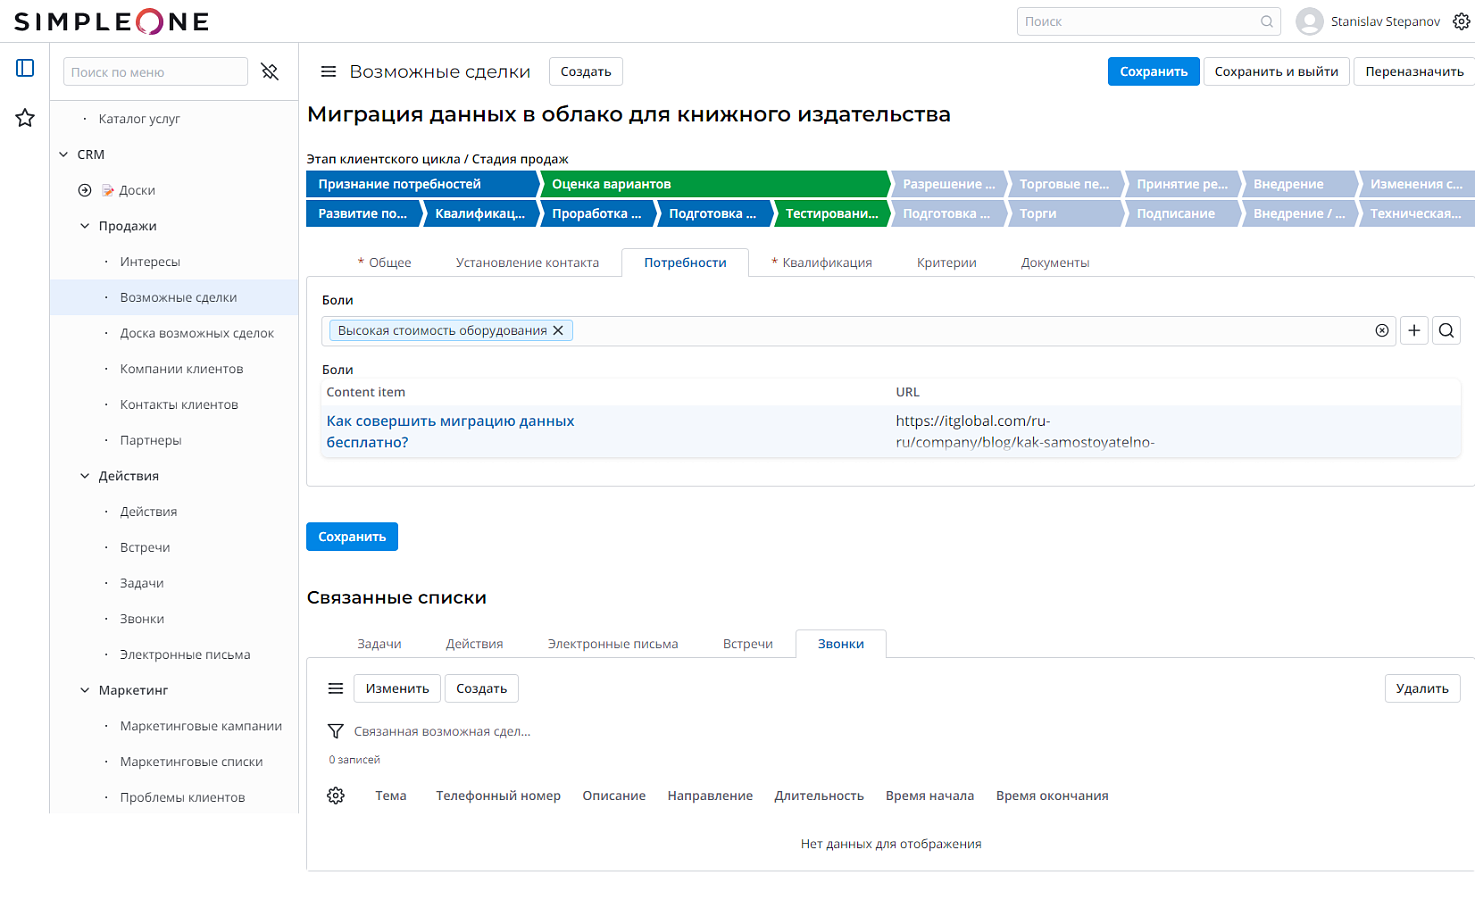Collapse the Маркетинг group
This screenshot has height=900, width=1475.
coord(85,690)
